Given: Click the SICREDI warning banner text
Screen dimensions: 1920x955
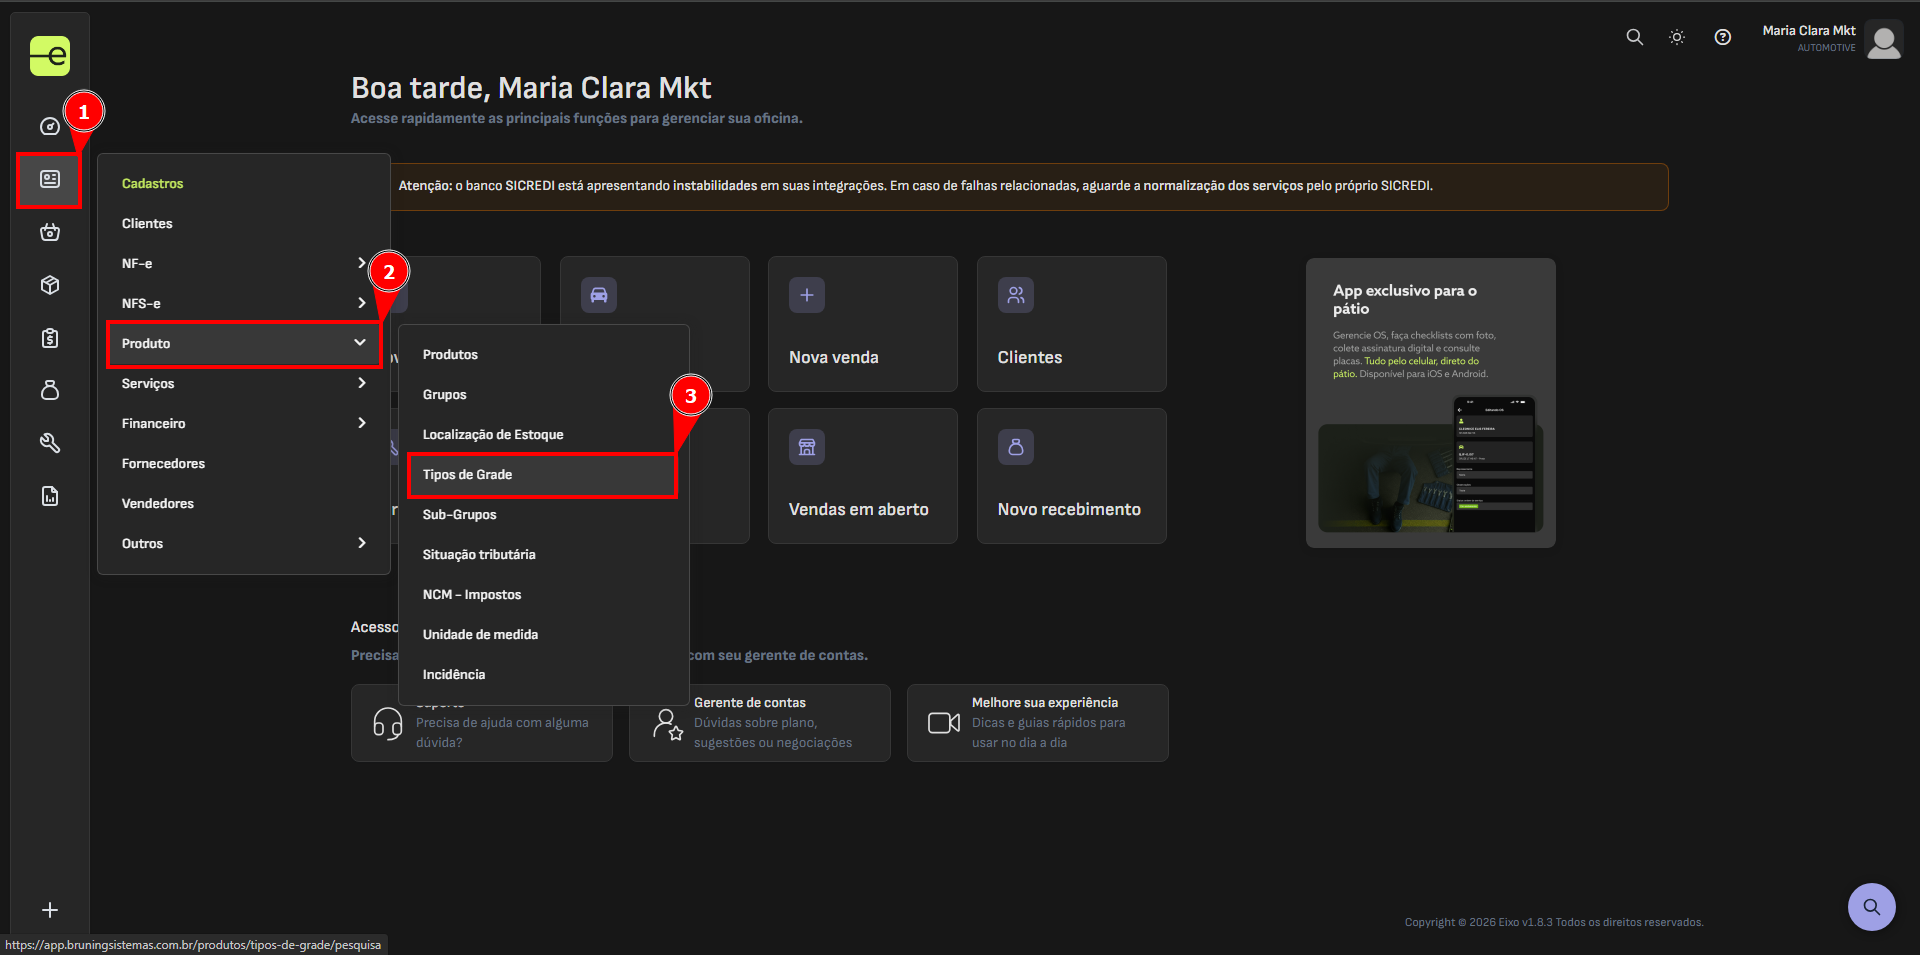Looking at the screenshot, I should [916, 186].
